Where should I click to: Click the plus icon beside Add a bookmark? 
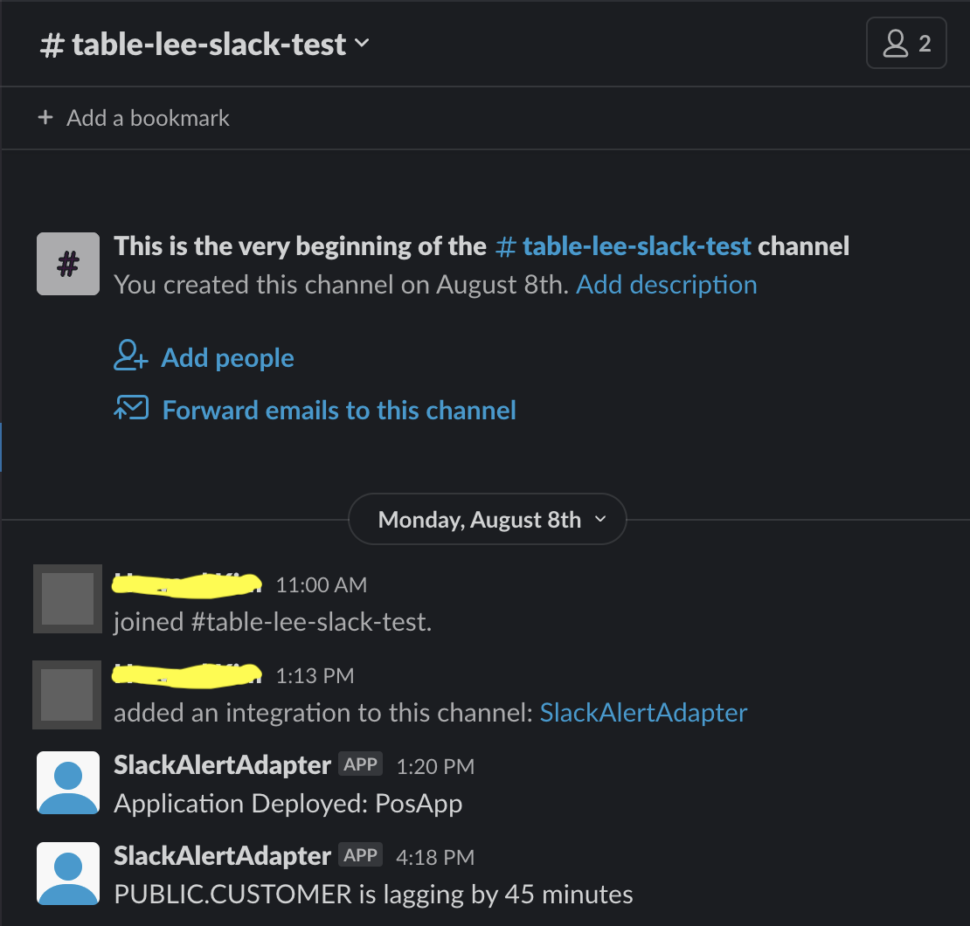click(45, 118)
